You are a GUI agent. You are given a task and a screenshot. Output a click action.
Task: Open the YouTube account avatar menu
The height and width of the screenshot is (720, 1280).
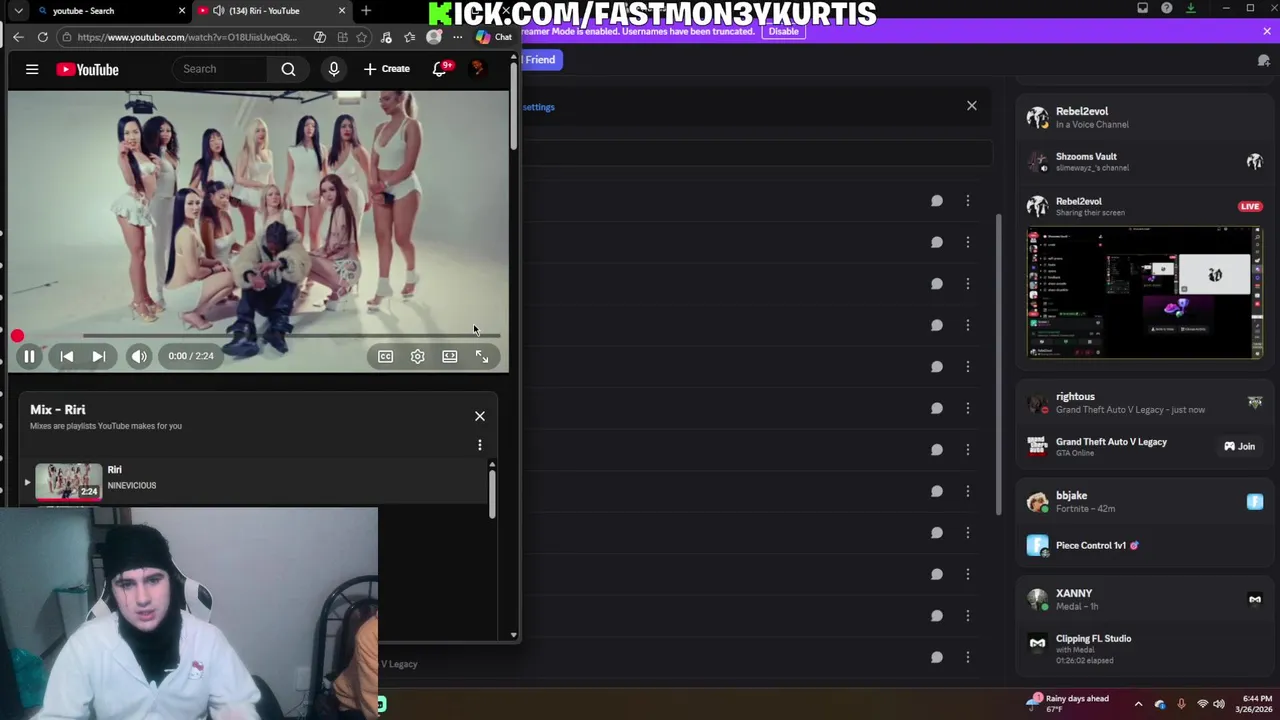tap(478, 69)
